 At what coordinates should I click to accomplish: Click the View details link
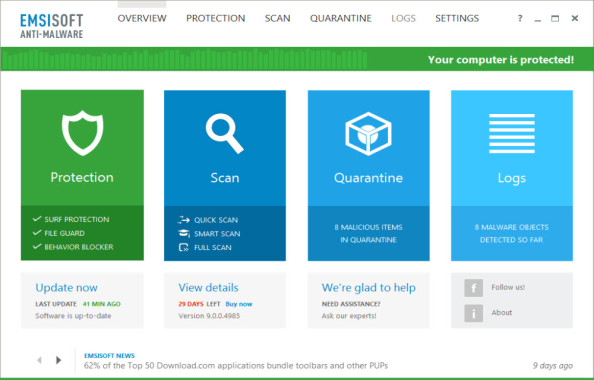(208, 288)
